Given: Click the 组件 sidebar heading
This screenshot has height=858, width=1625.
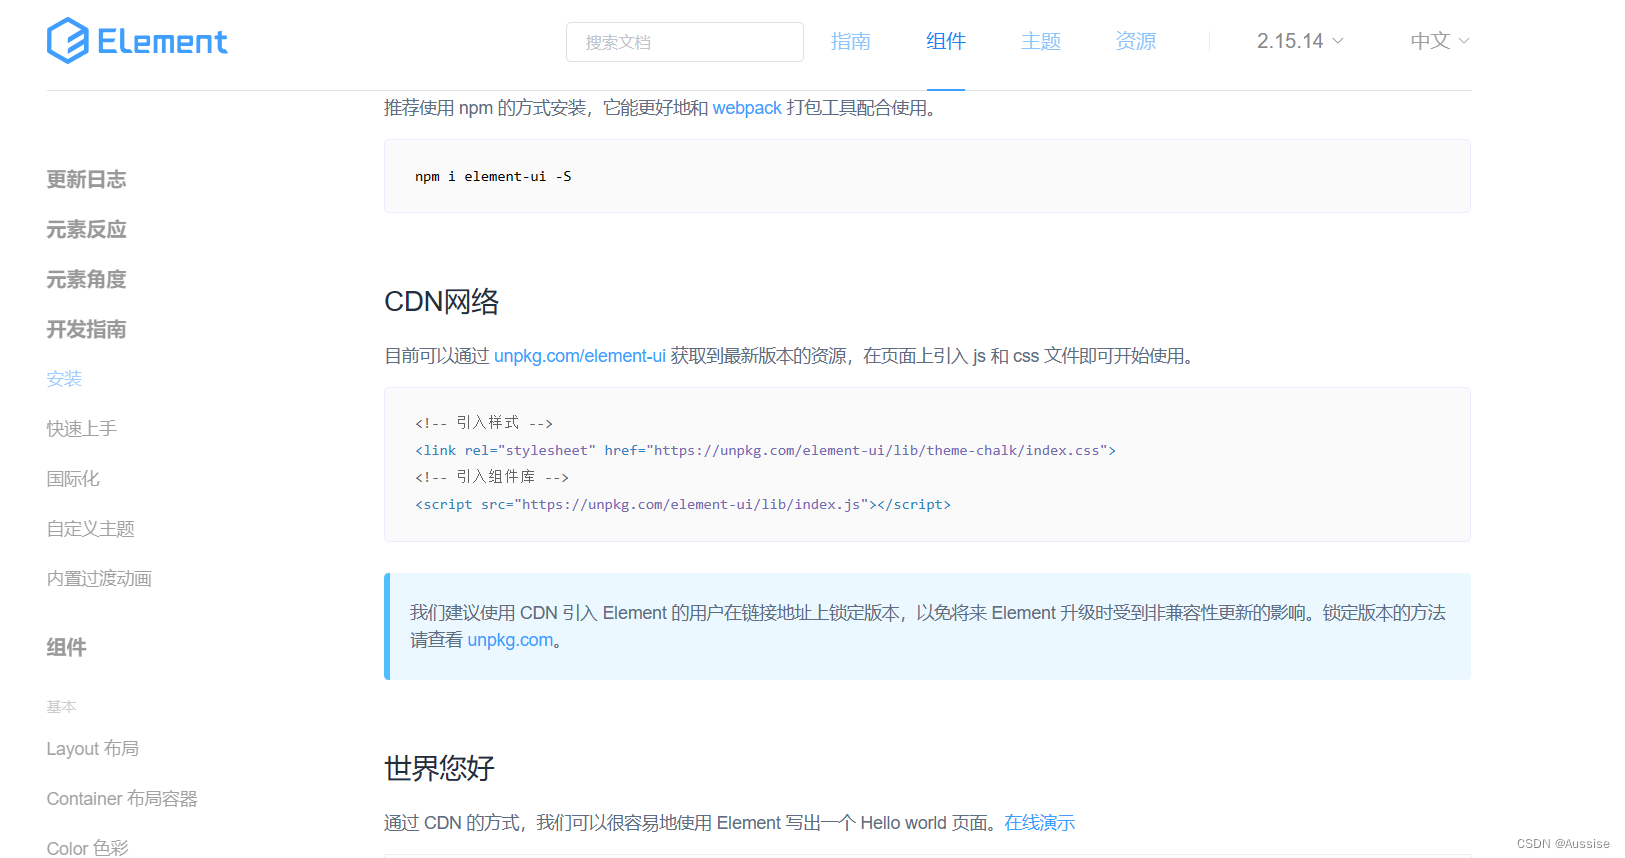Looking at the screenshot, I should coord(66,647).
